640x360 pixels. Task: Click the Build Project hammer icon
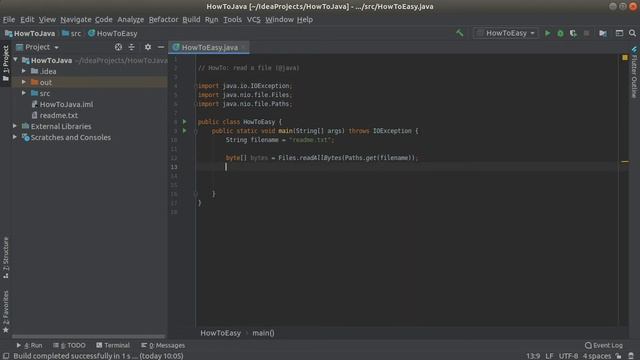point(460,33)
